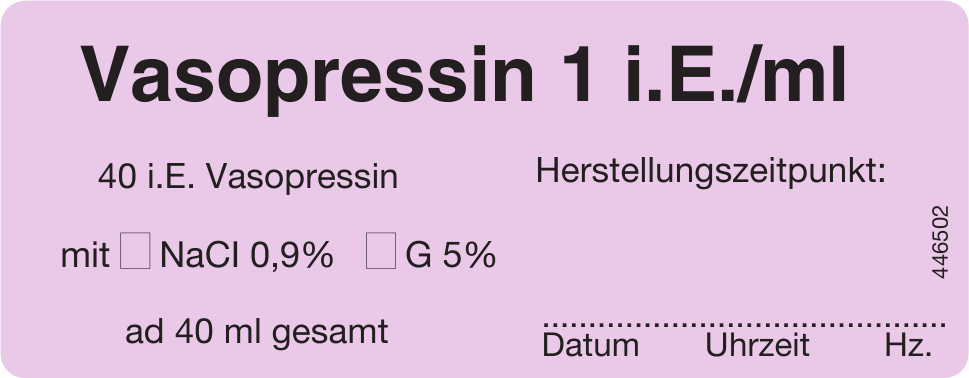The width and height of the screenshot is (969, 378).
Task: Click dotted line above 'Datum'
Action: coord(590,324)
